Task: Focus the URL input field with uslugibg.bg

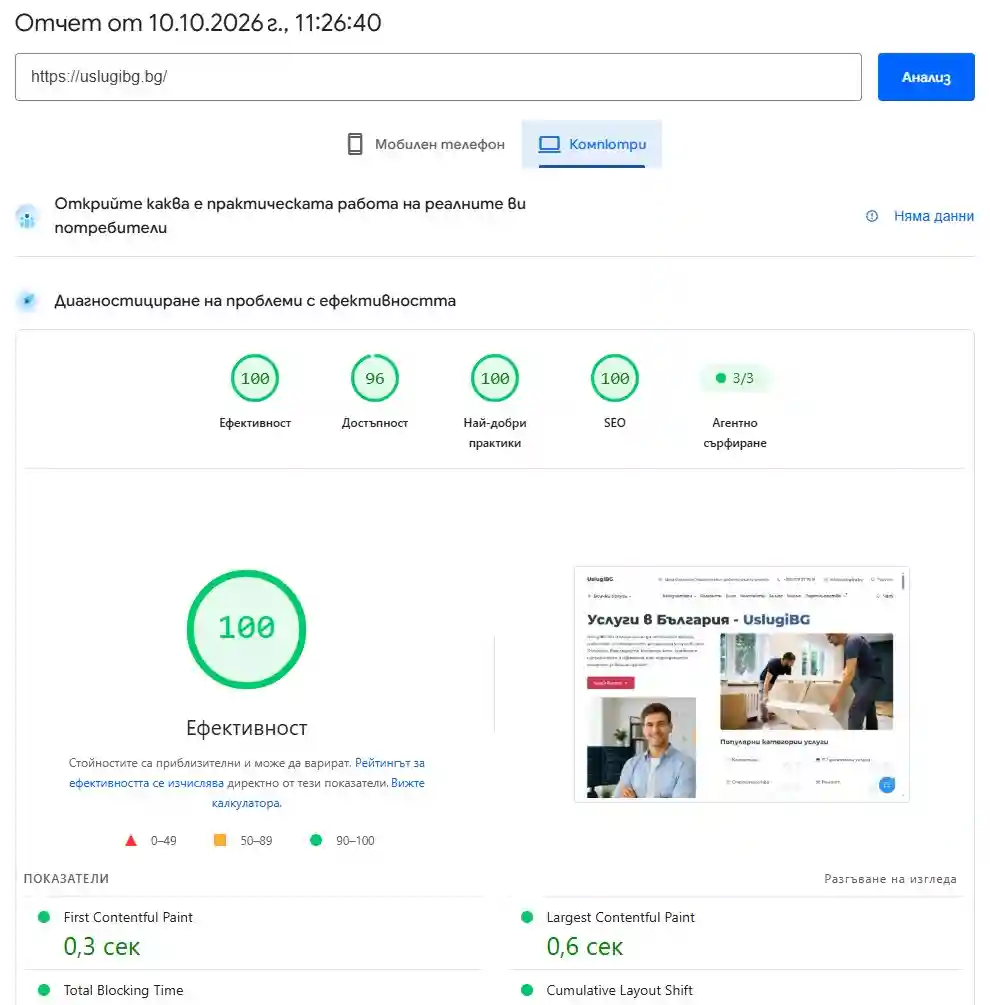Action: click(x=438, y=77)
